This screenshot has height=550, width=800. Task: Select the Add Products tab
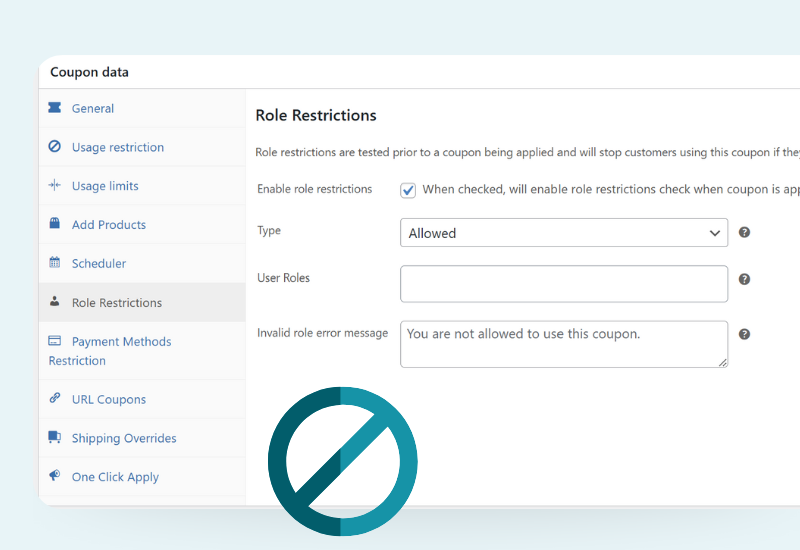[142, 224]
